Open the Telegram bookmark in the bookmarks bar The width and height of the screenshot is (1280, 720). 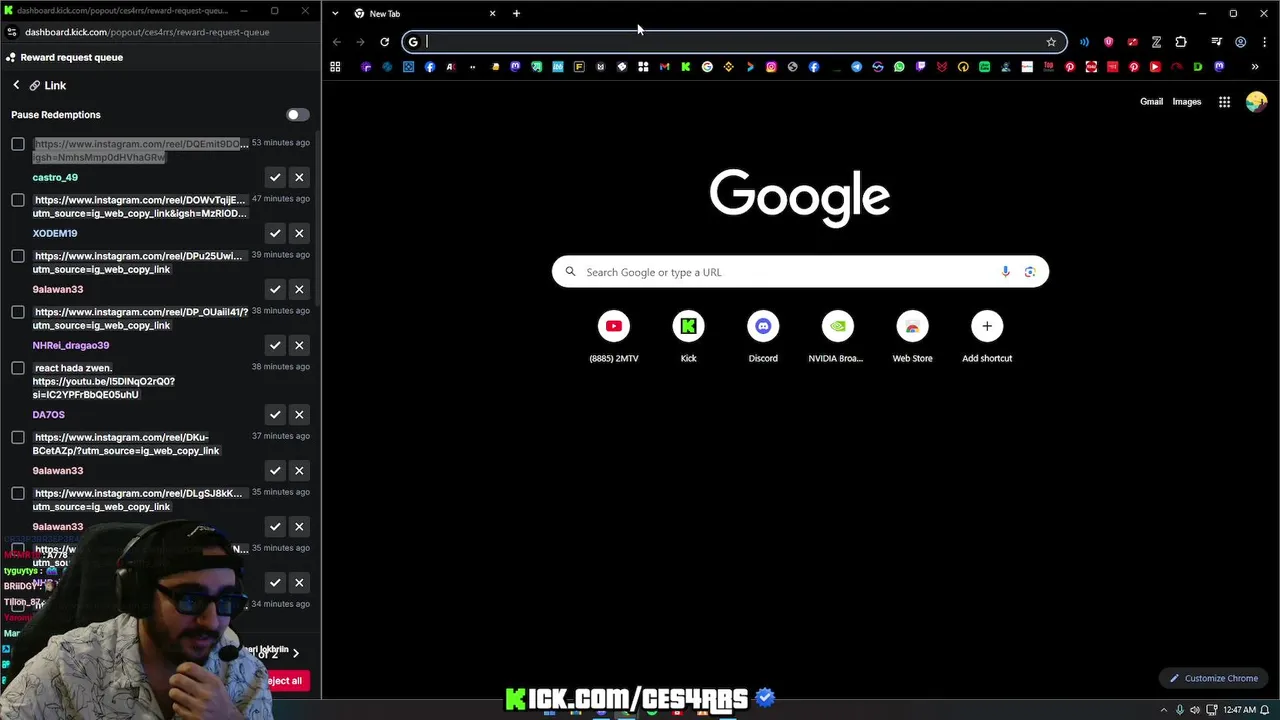pos(856,67)
